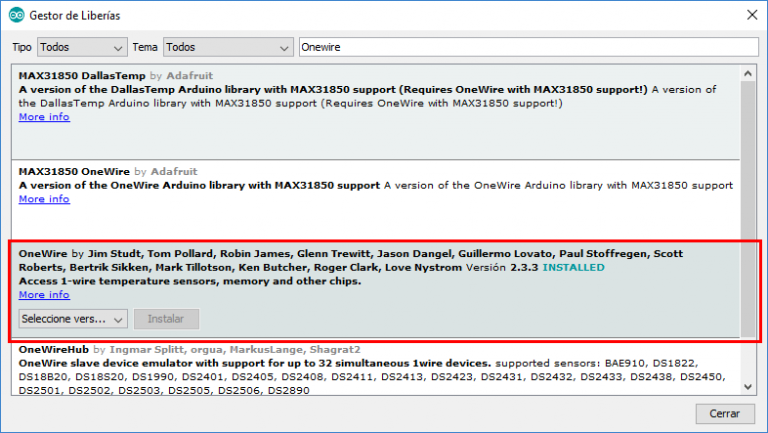The height and width of the screenshot is (433, 768).
Task: Click the Instalar button
Action: (x=166, y=319)
